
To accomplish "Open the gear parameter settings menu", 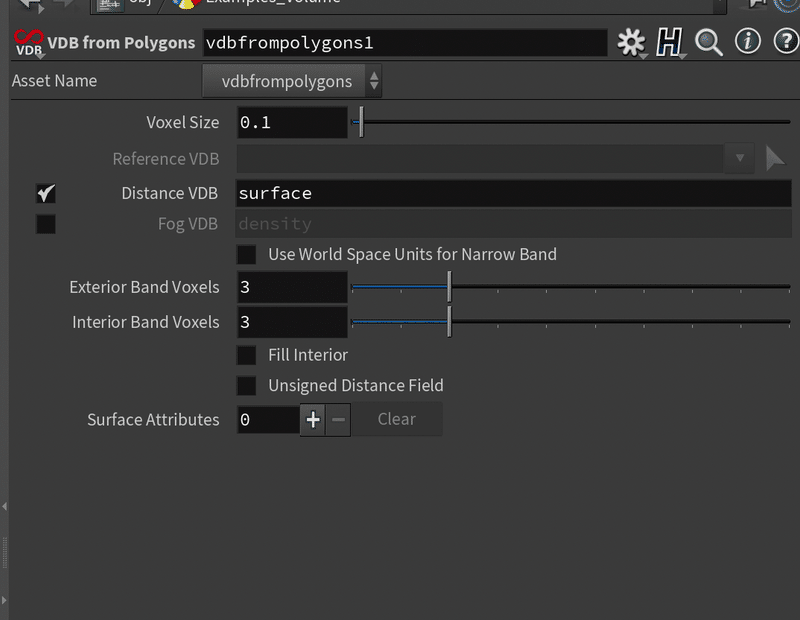I will click(631, 43).
